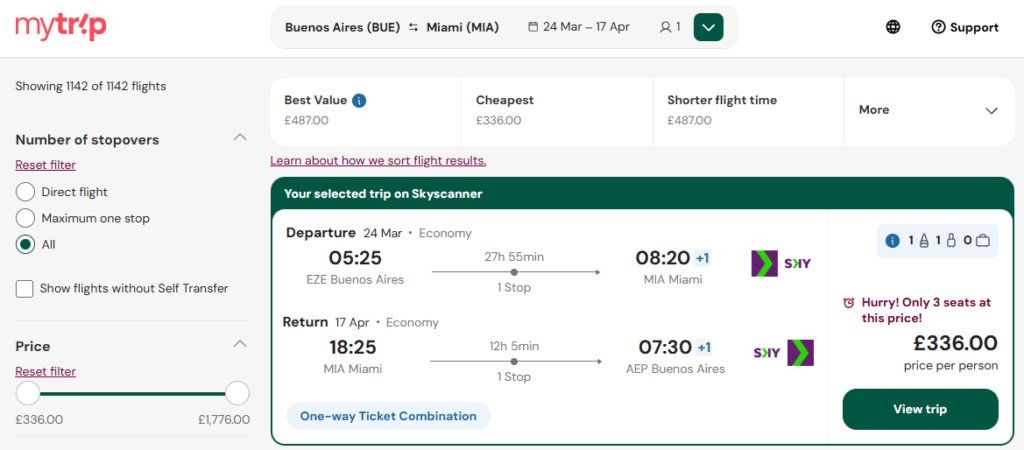Select Maximum one stop option

pyautogui.click(x=26, y=218)
